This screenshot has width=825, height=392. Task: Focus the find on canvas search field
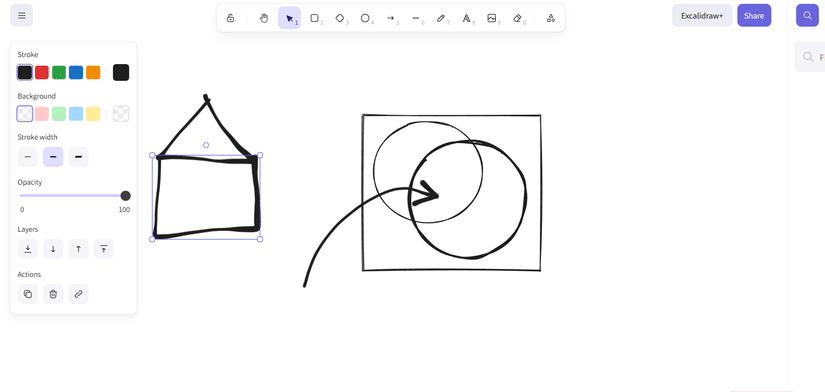pyautogui.click(x=810, y=57)
